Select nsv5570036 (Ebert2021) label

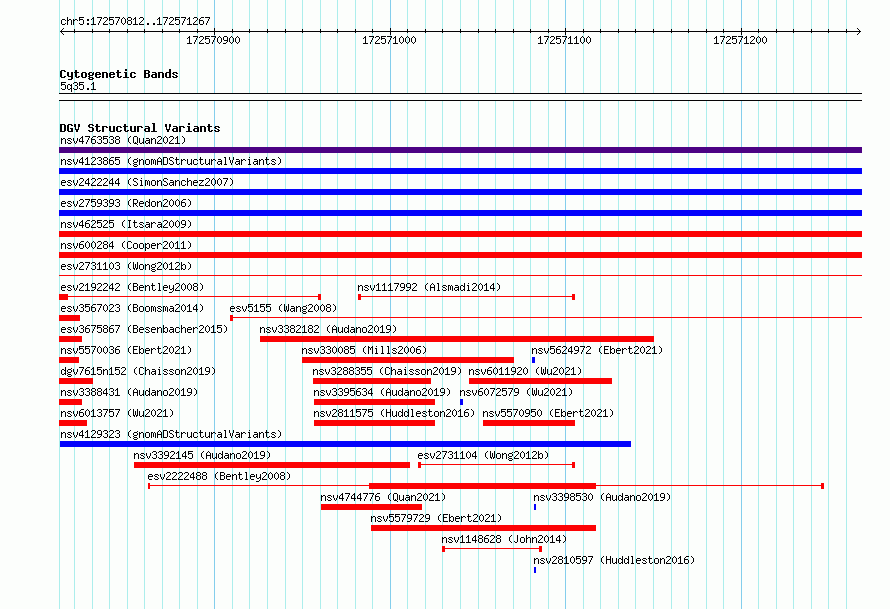(x=126, y=350)
